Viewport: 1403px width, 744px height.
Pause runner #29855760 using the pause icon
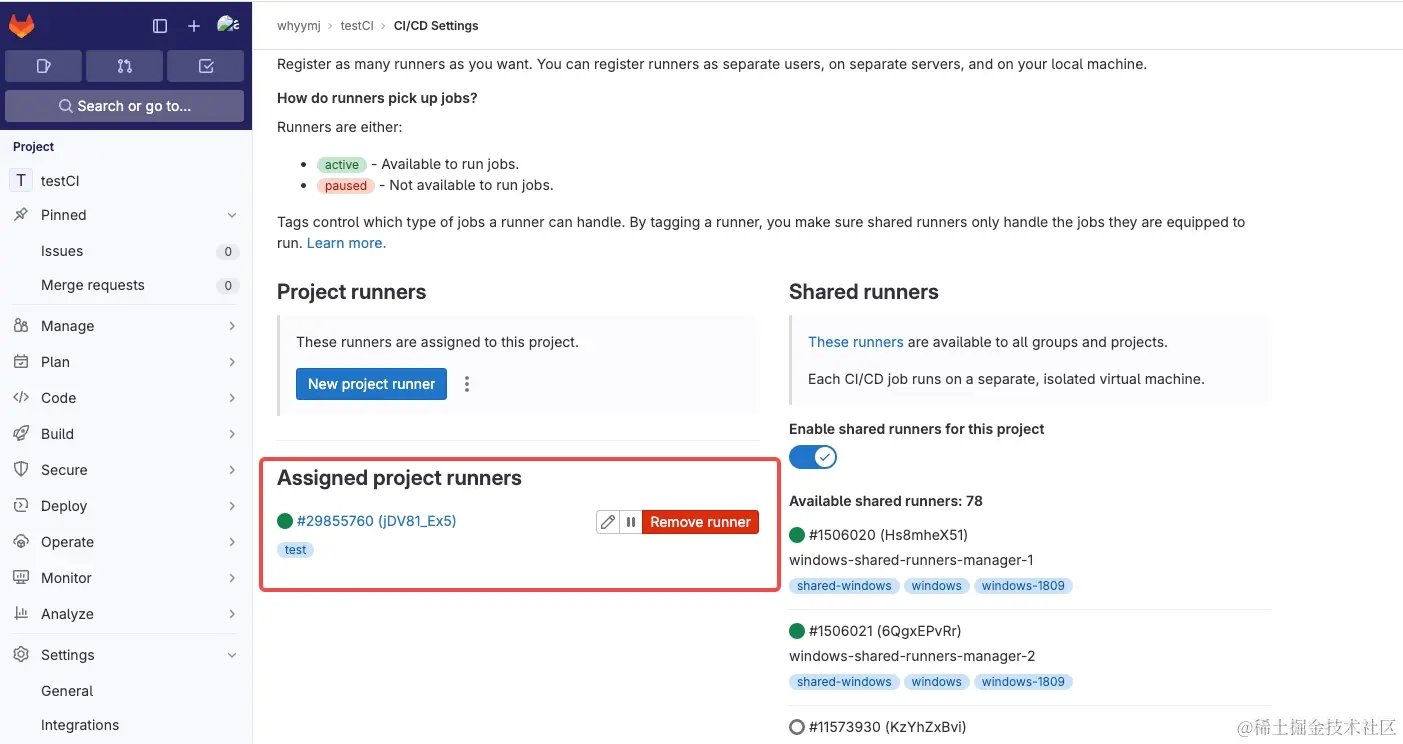point(631,521)
